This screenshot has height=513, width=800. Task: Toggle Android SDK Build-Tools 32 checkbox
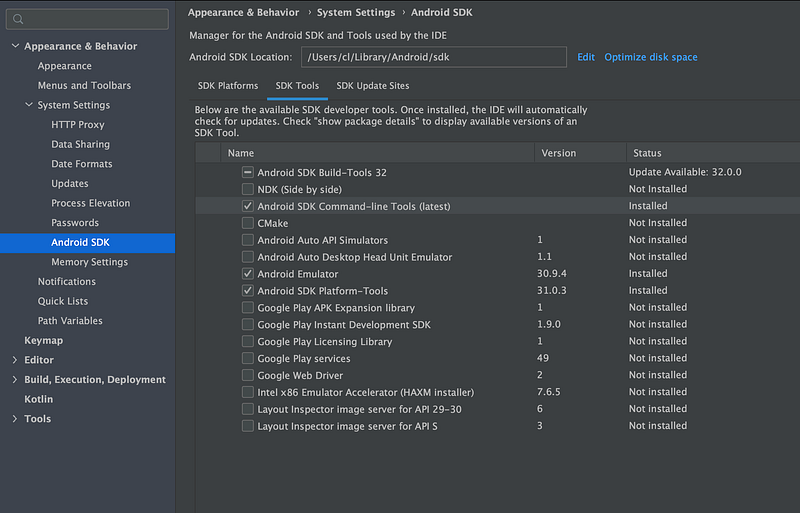coord(247,173)
